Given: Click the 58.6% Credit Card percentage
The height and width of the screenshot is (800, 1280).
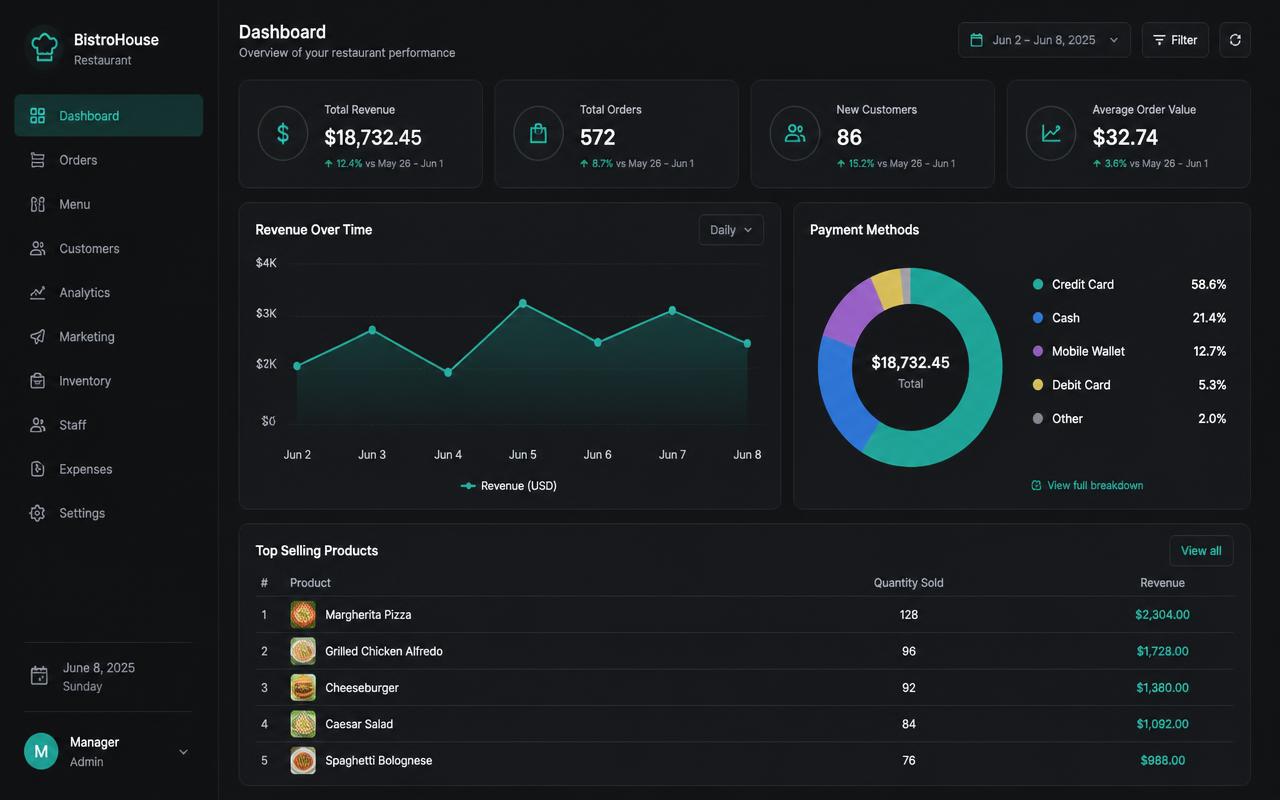Looking at the screenshot, I should (1208, 285).
